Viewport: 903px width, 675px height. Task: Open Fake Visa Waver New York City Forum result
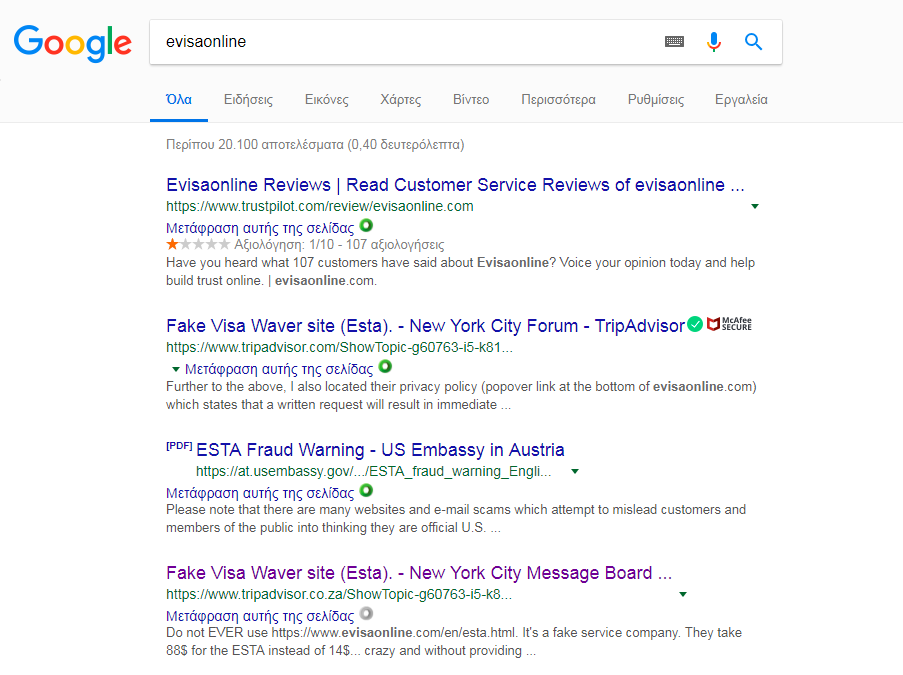pos(426,326)
